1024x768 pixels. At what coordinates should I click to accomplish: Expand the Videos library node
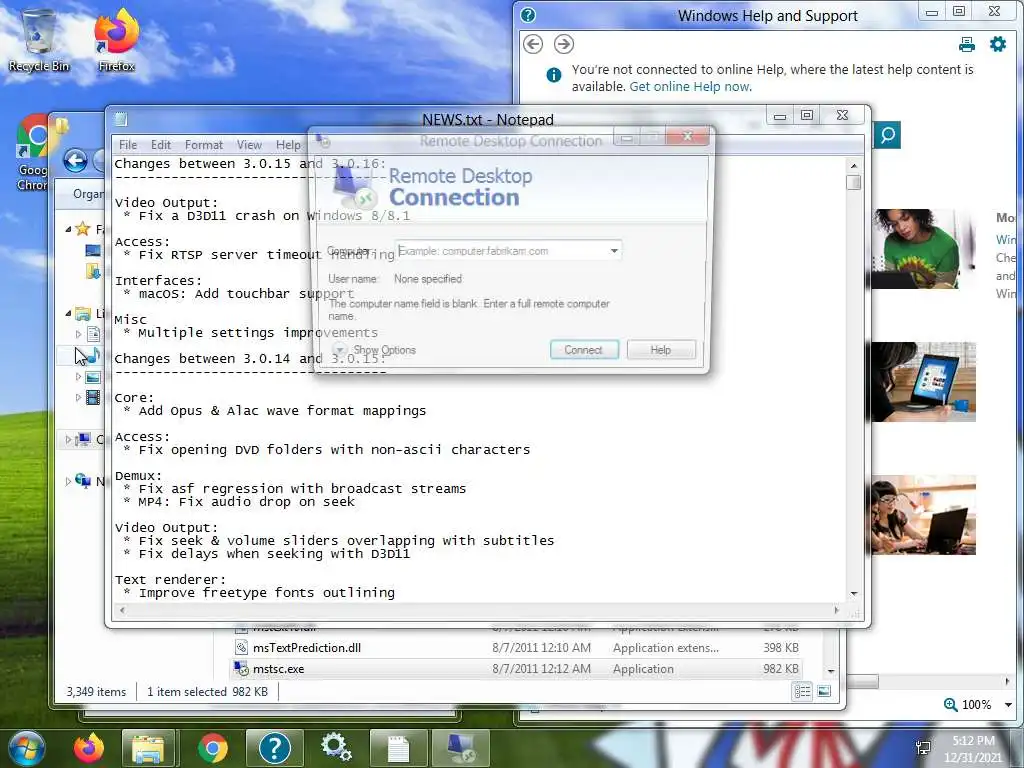coord(78,397)
